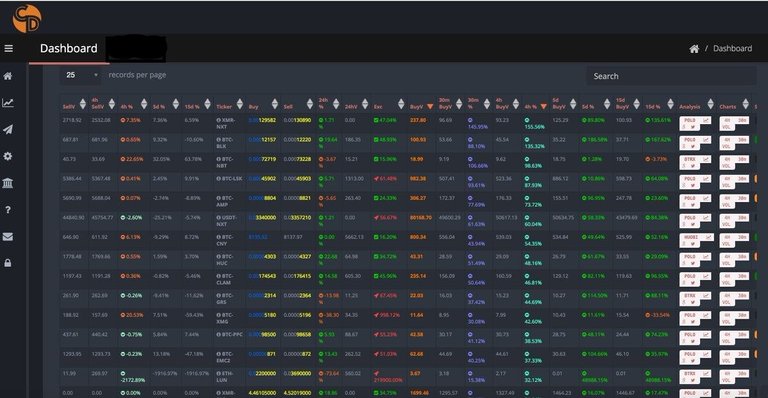This screenshot has height=398, width=768.
Task: Open the records per page dropdown
Action: 81,75
